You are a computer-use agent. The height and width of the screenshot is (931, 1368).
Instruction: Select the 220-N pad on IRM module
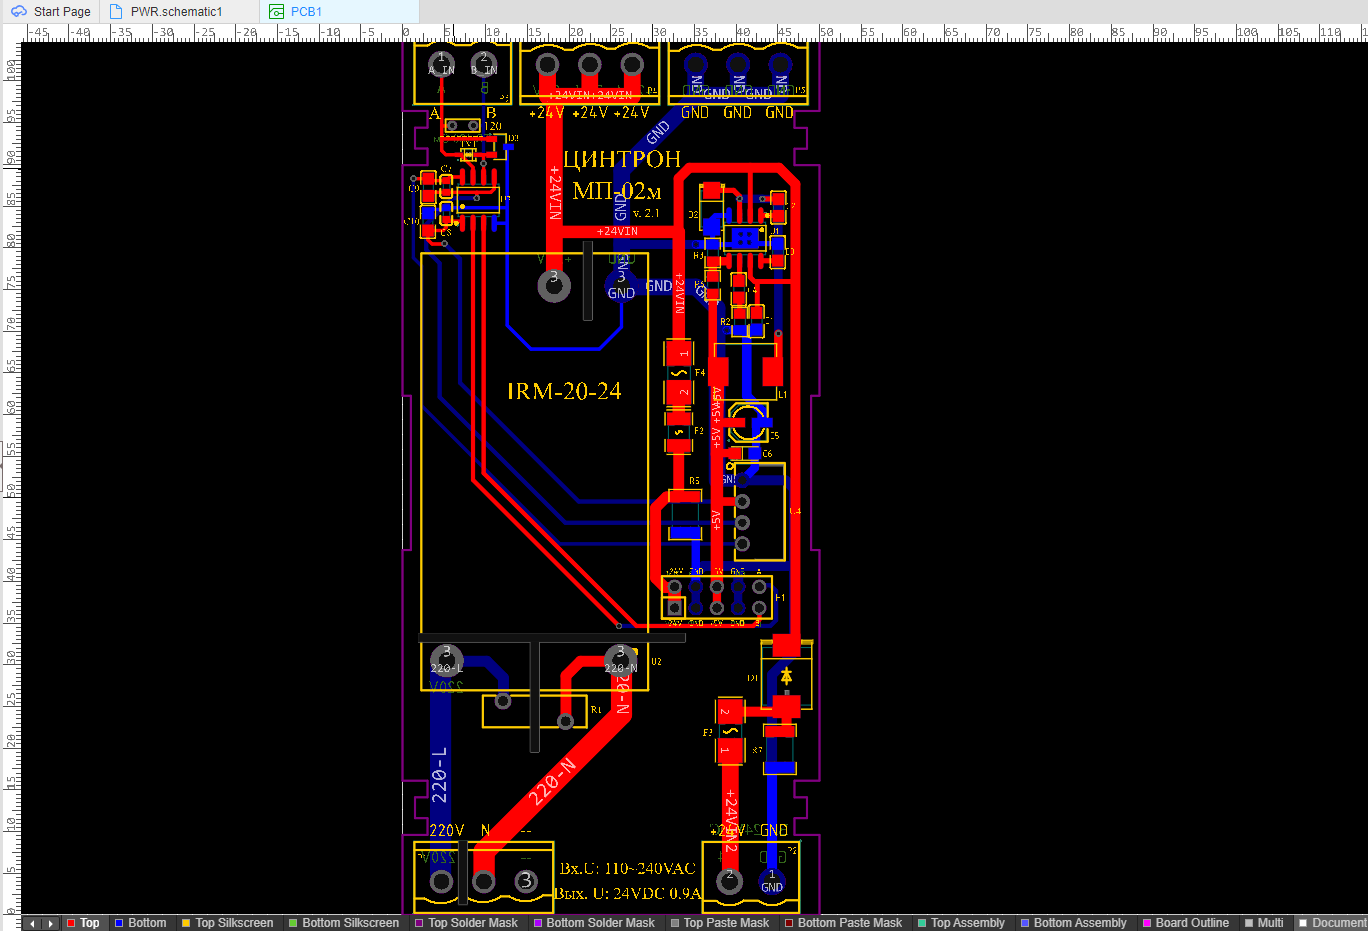(620, 659)
